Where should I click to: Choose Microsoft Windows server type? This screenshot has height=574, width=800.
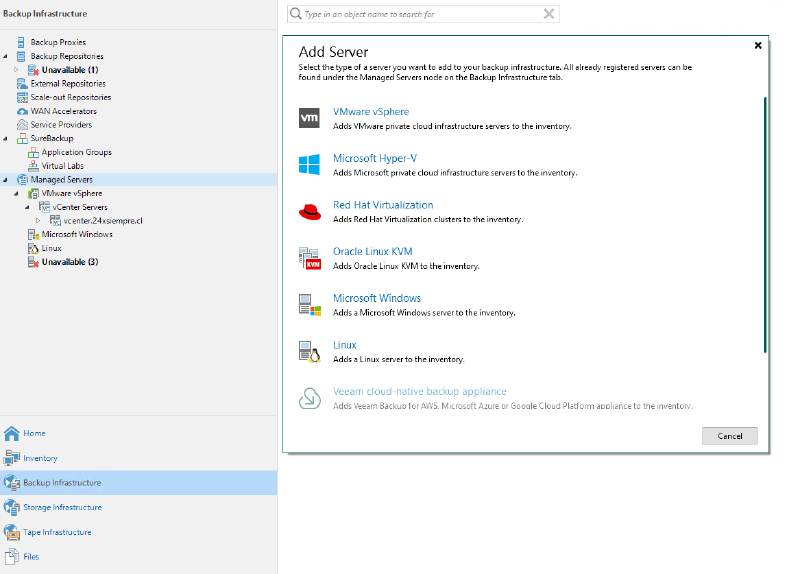click(377, 298)
